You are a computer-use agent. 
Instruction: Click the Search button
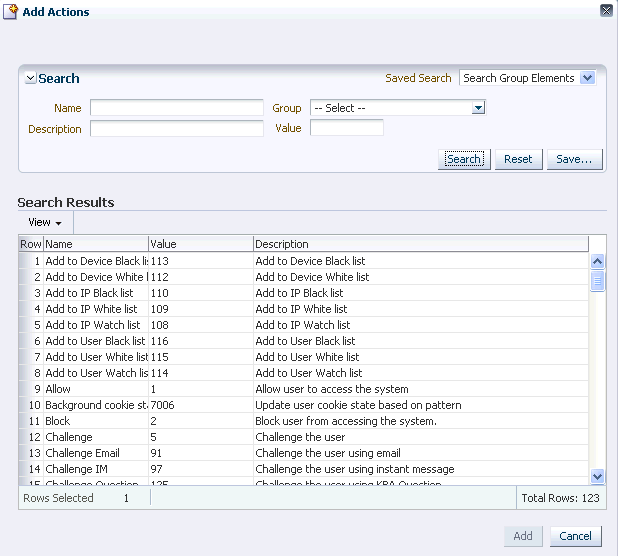coord(464,159)
